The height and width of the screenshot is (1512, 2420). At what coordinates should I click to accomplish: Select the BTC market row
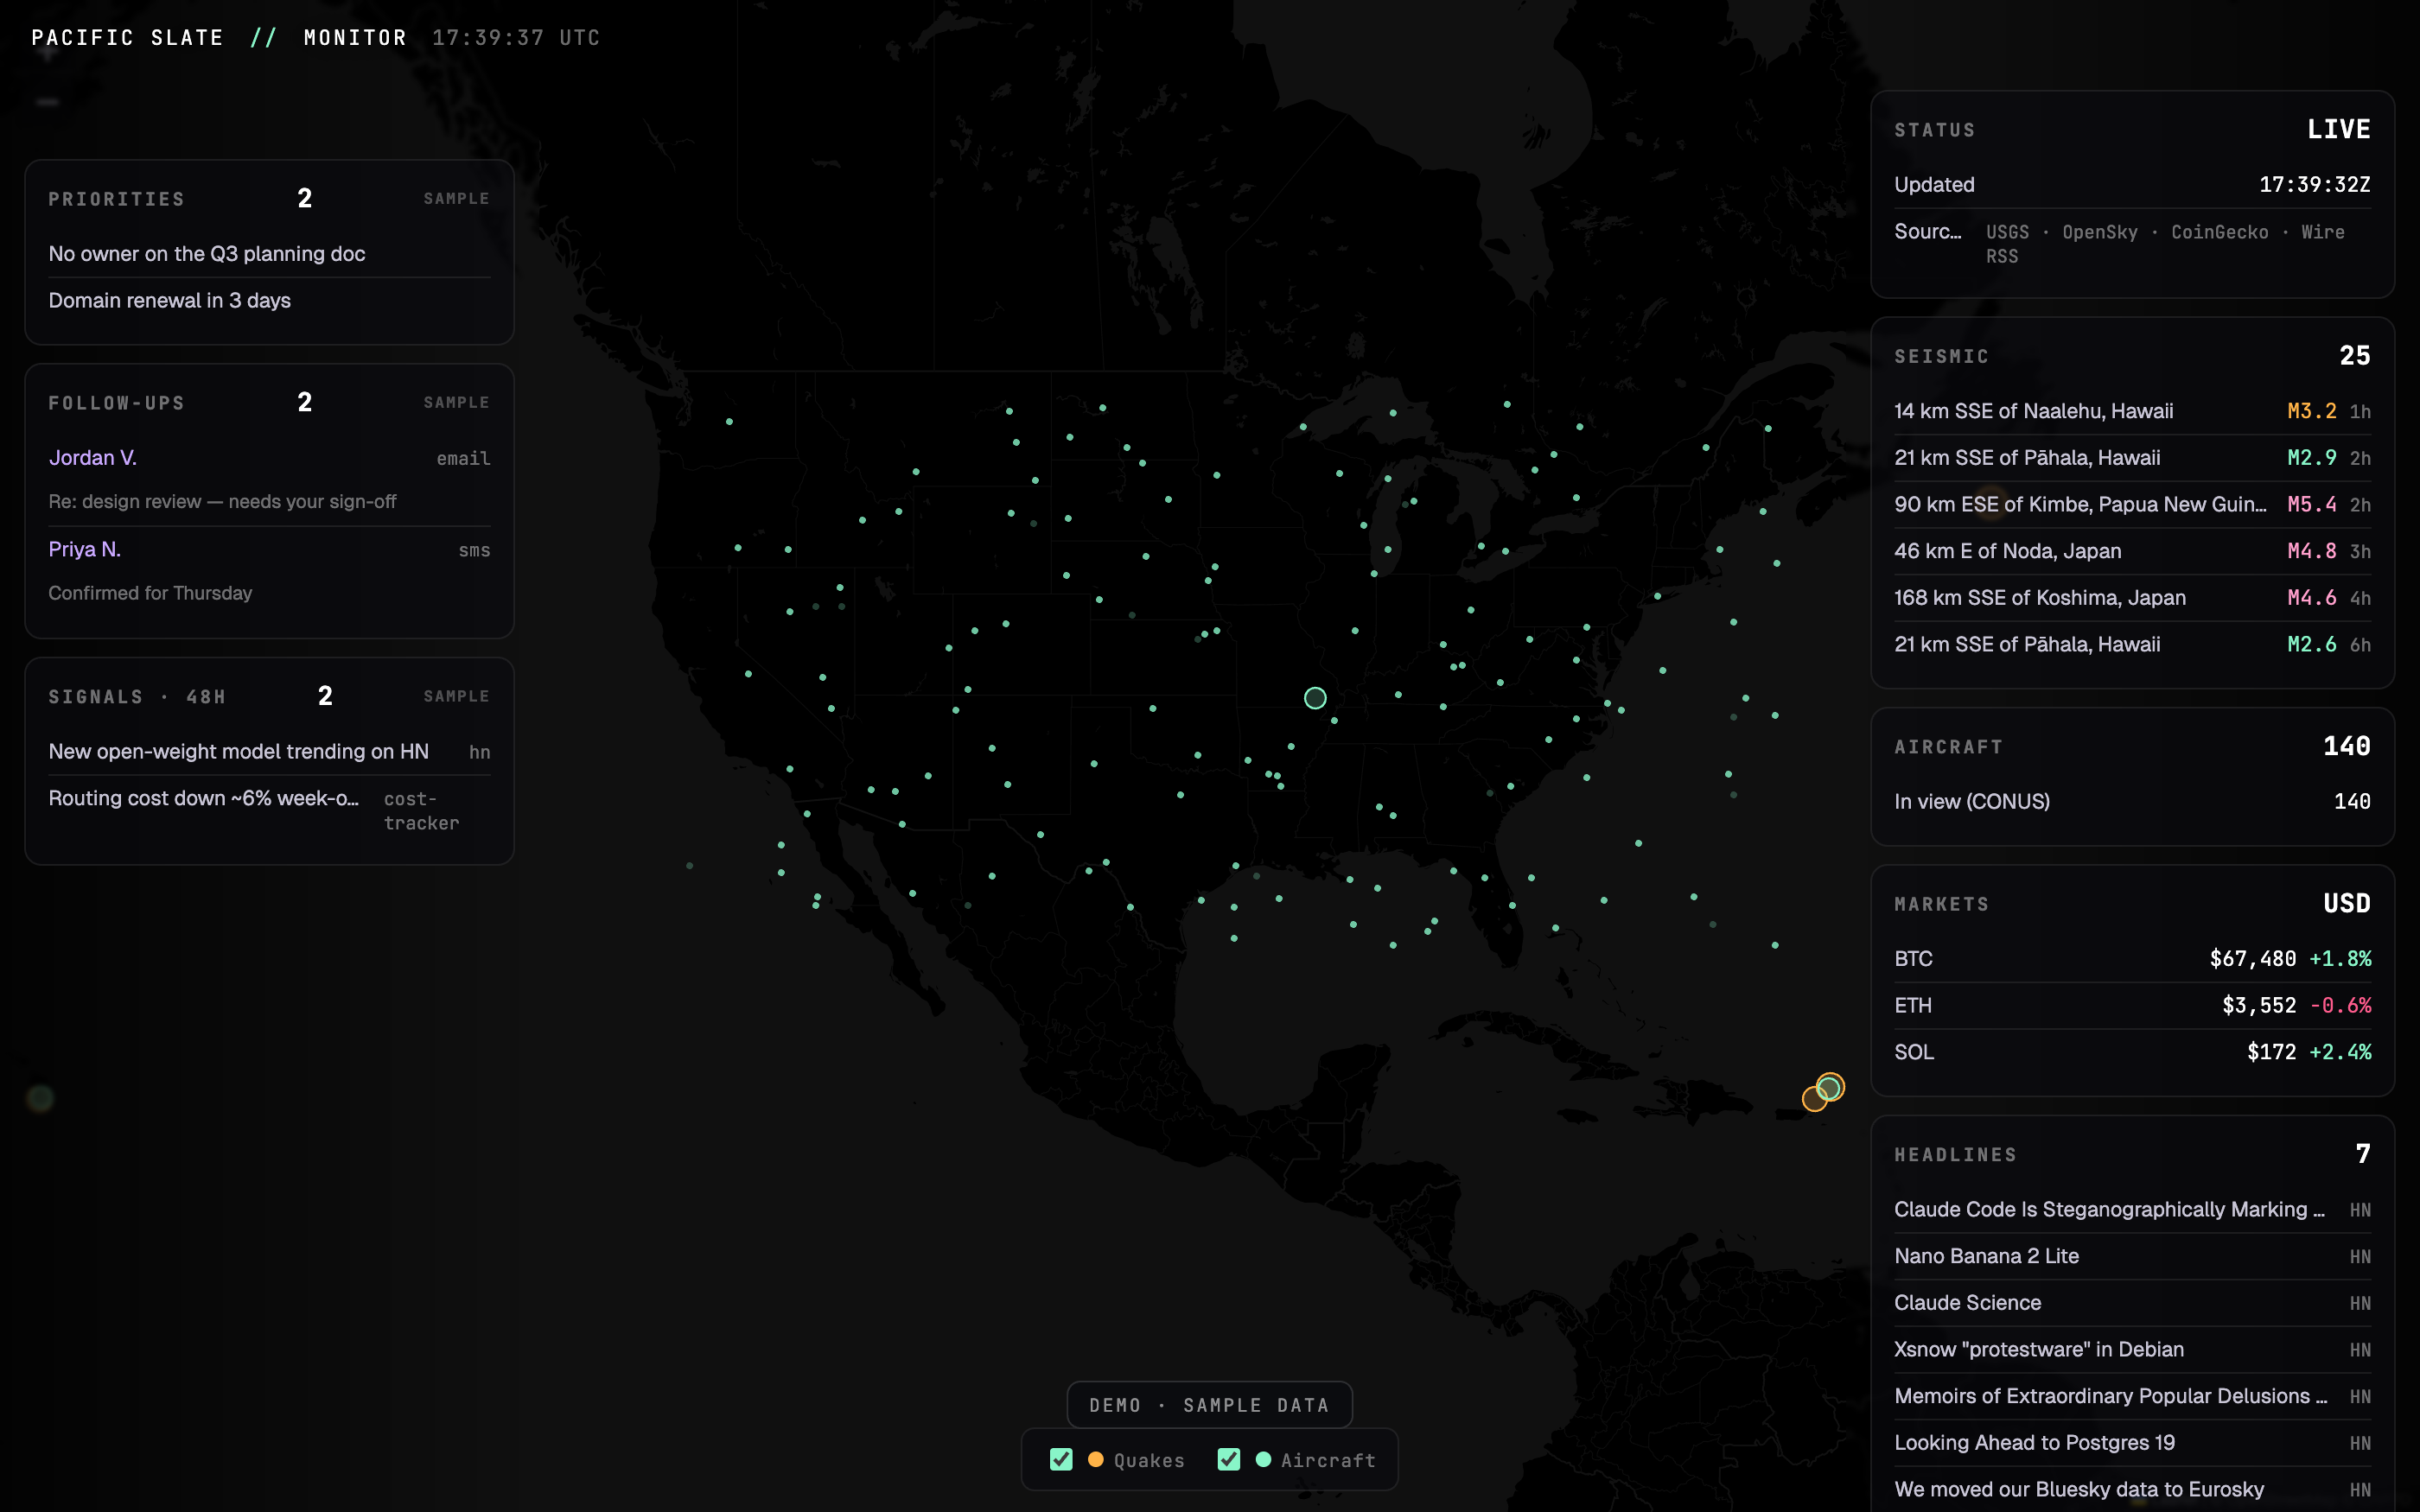[x=2132, y=959]
